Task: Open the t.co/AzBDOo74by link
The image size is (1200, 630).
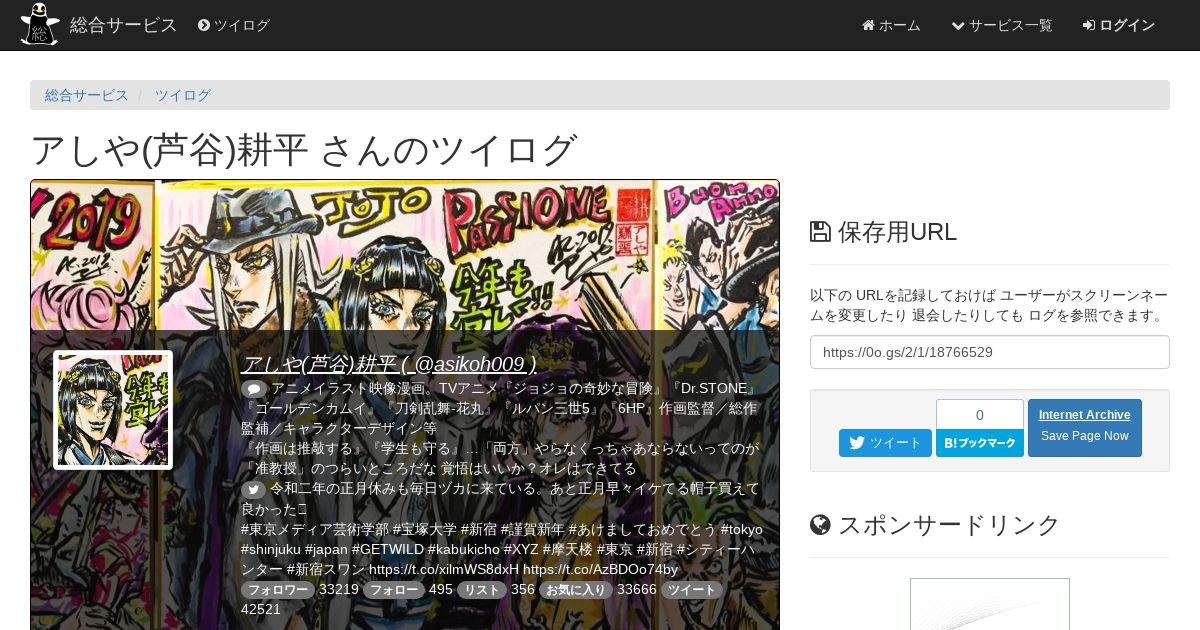Action: (600, 569)
